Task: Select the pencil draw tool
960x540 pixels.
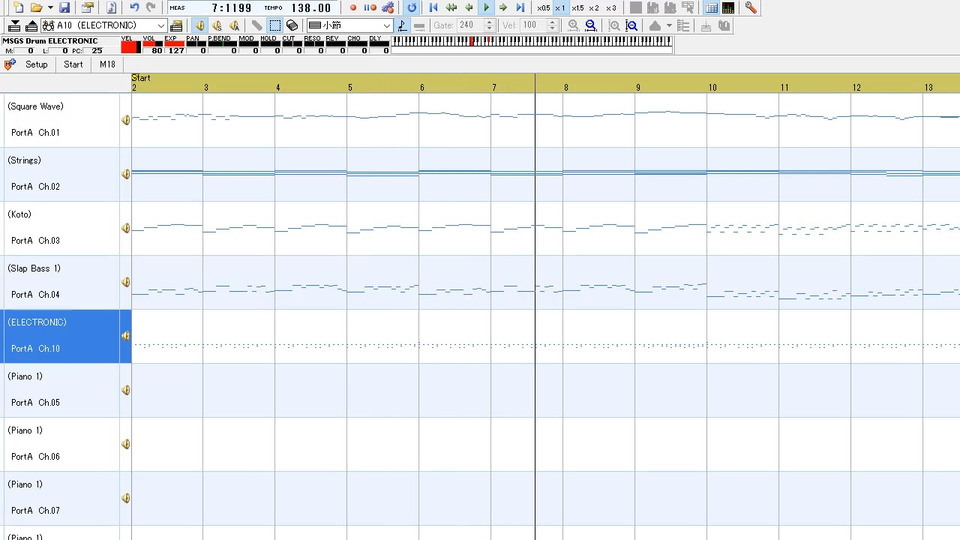Action: tap(257, 26)
